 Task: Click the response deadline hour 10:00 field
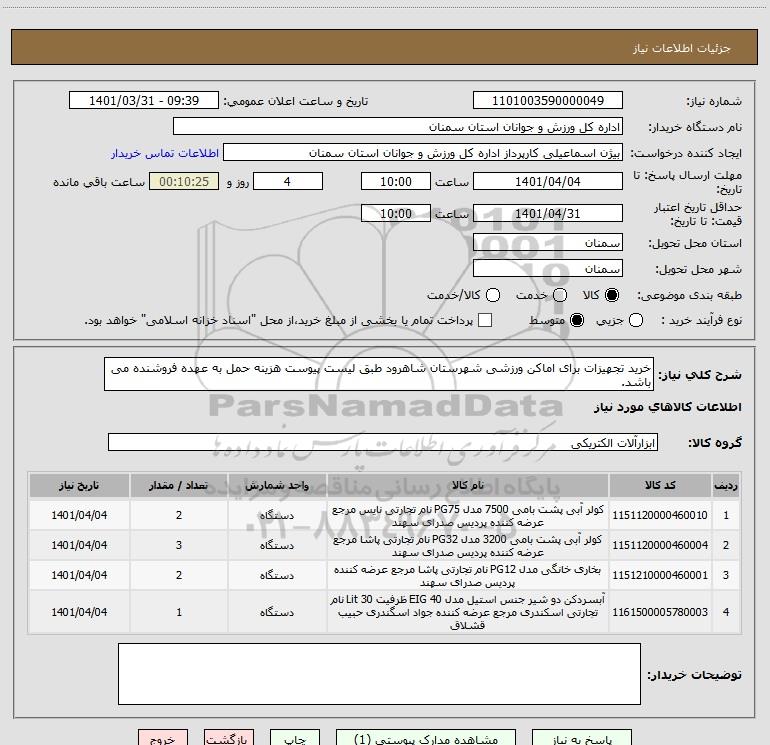(x=396, y=182)
